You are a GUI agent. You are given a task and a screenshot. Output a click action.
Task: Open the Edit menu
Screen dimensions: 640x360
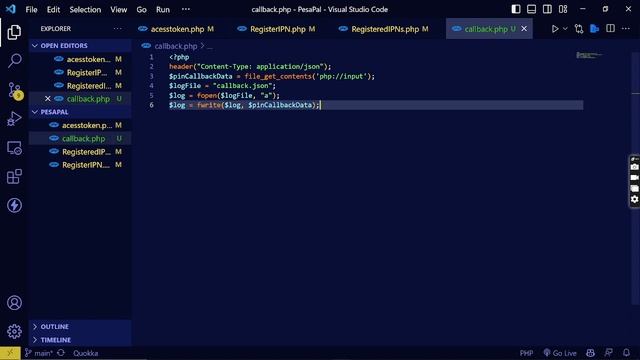coord(53,9)
